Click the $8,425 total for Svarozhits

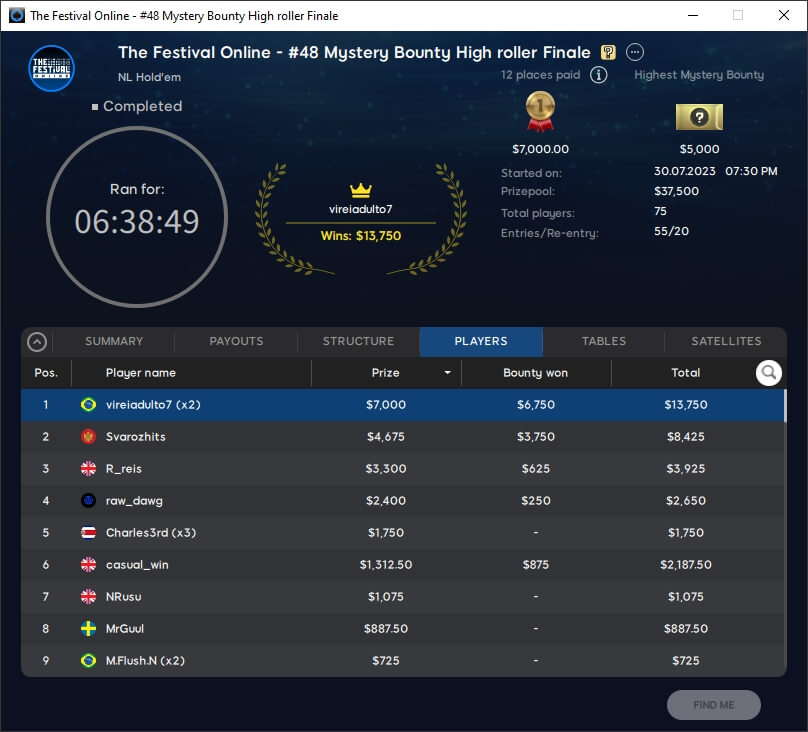[685, 437]
